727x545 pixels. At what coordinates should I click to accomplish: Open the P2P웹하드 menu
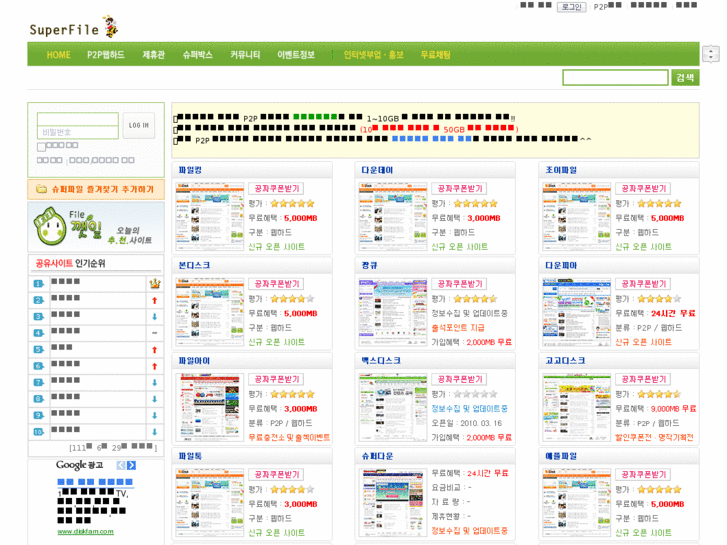(x=106, y=55)
